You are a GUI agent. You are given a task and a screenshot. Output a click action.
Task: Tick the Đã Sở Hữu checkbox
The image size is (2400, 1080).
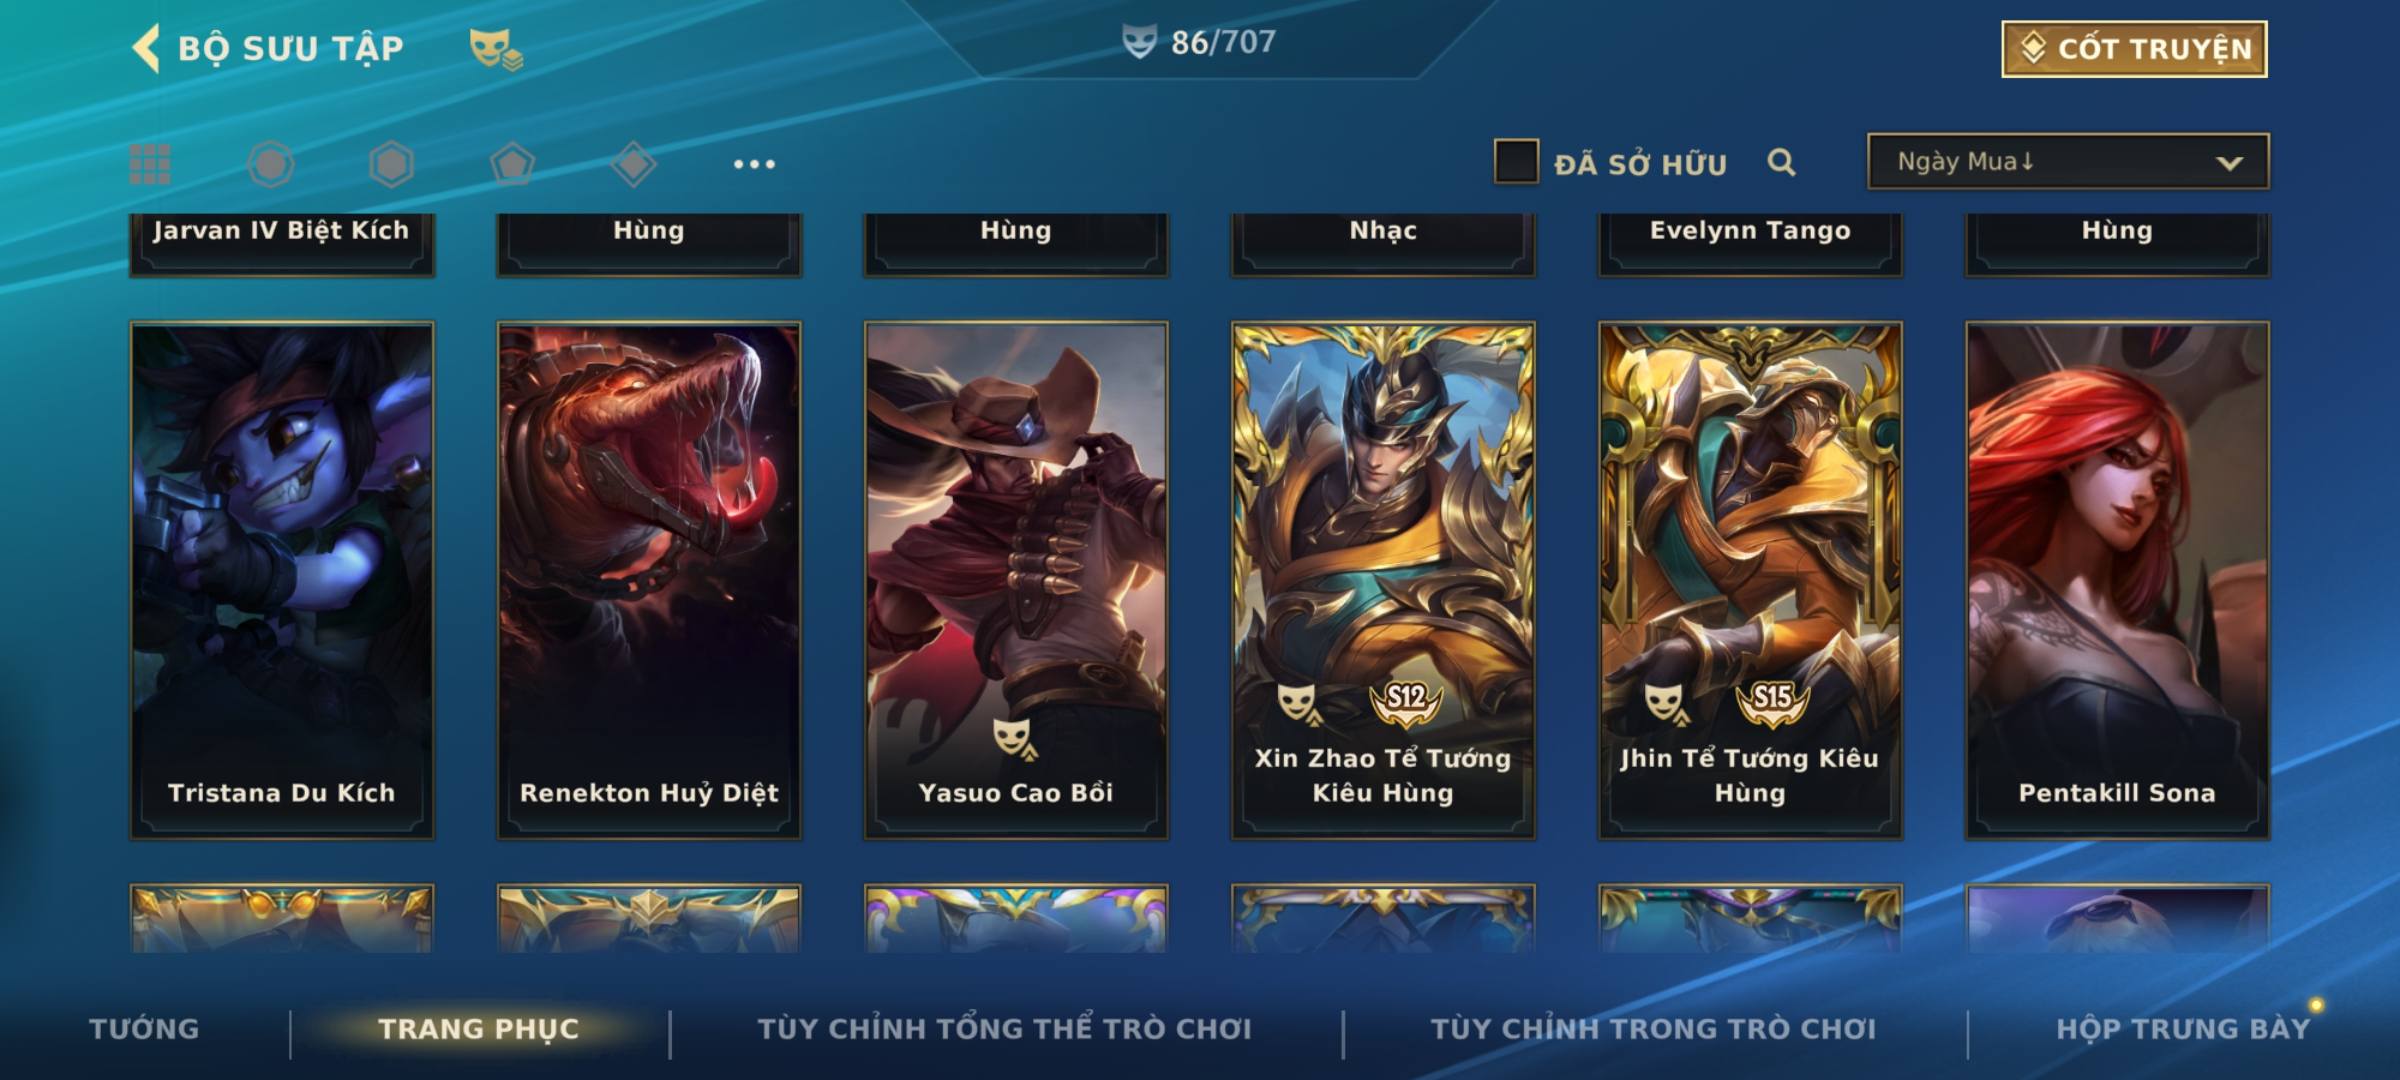[x=1515, y=162]
